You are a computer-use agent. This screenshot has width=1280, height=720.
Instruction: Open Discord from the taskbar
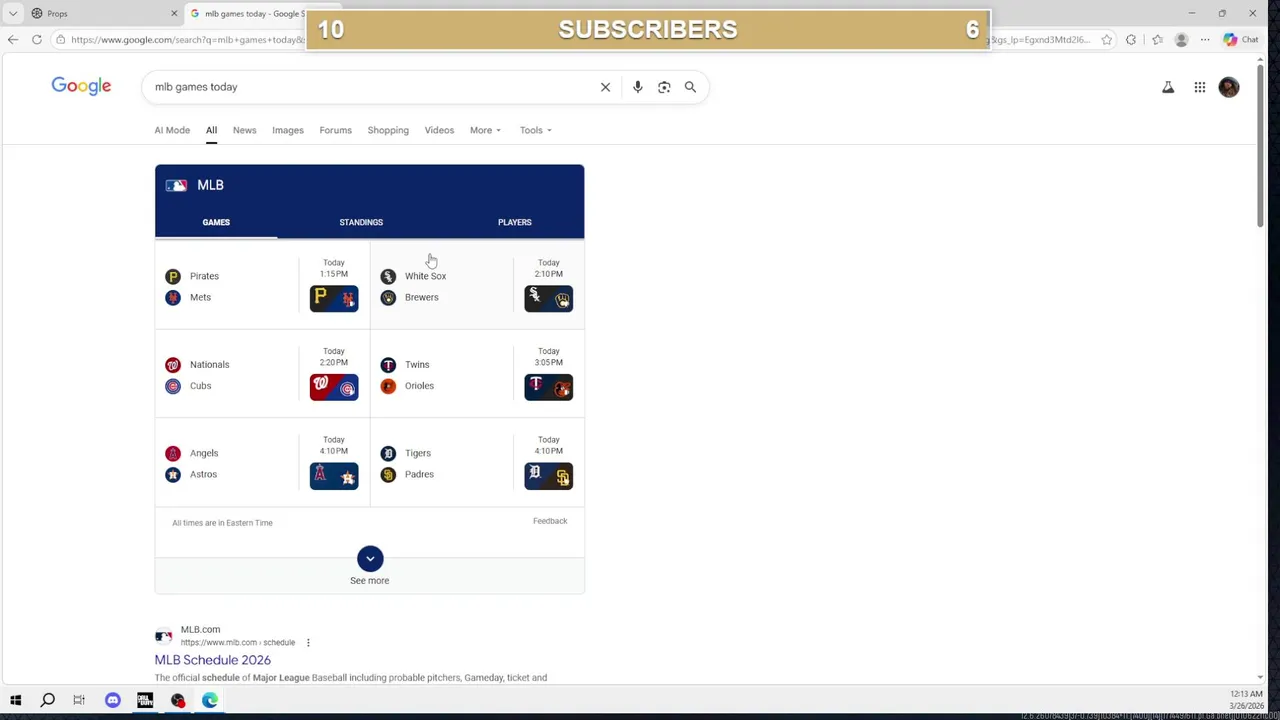pyautogui.click(x=112, y=700)
